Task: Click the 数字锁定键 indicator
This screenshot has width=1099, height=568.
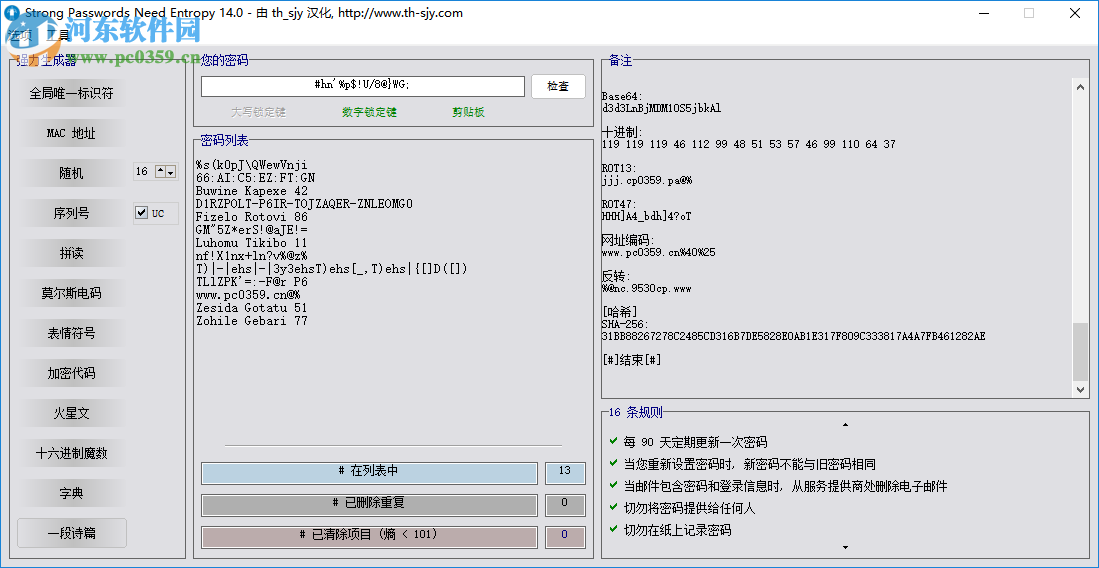Action: [369, 112]
